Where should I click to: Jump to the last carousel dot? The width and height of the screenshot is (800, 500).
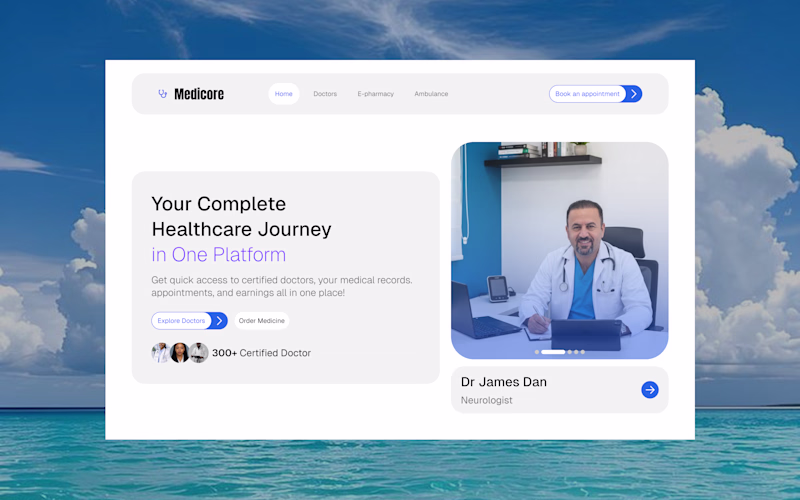[x=583, y=352]
